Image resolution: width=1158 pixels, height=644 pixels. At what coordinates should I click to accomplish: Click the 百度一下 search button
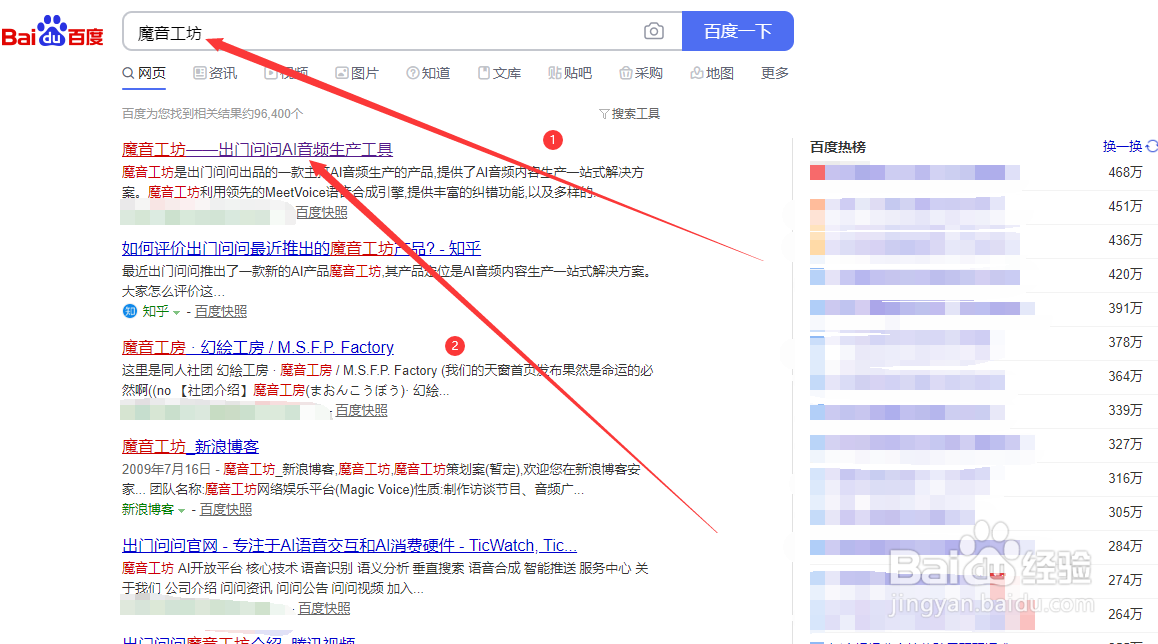(x=737, y=31)
